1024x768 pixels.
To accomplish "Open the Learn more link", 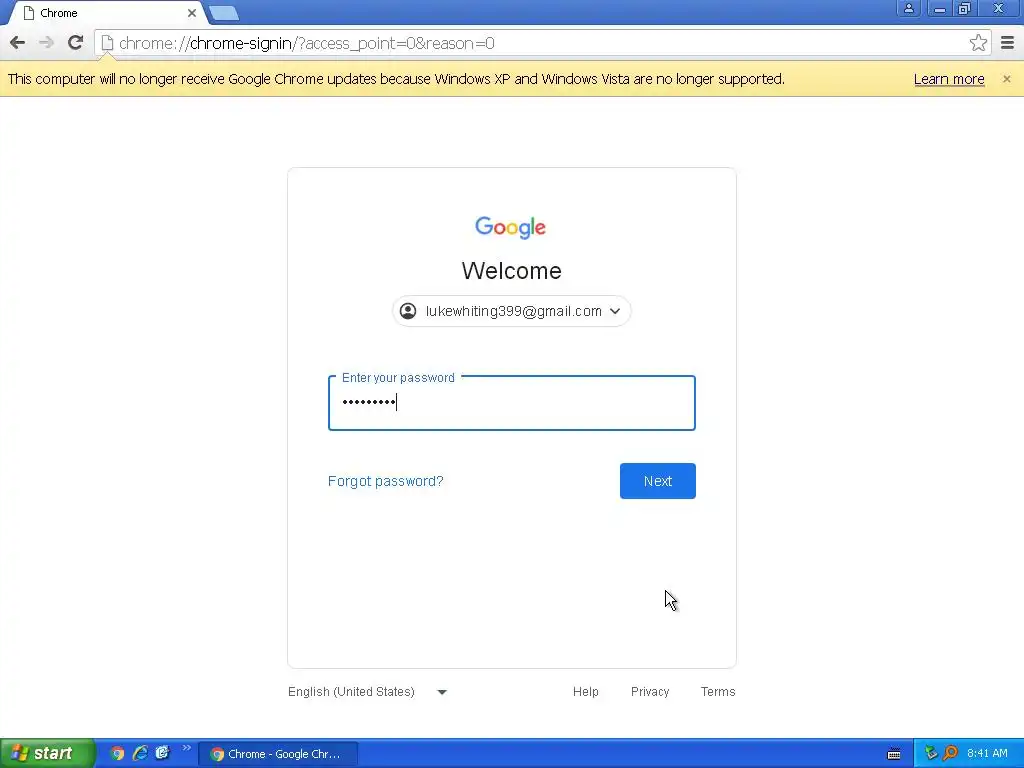I will (949, 79).
